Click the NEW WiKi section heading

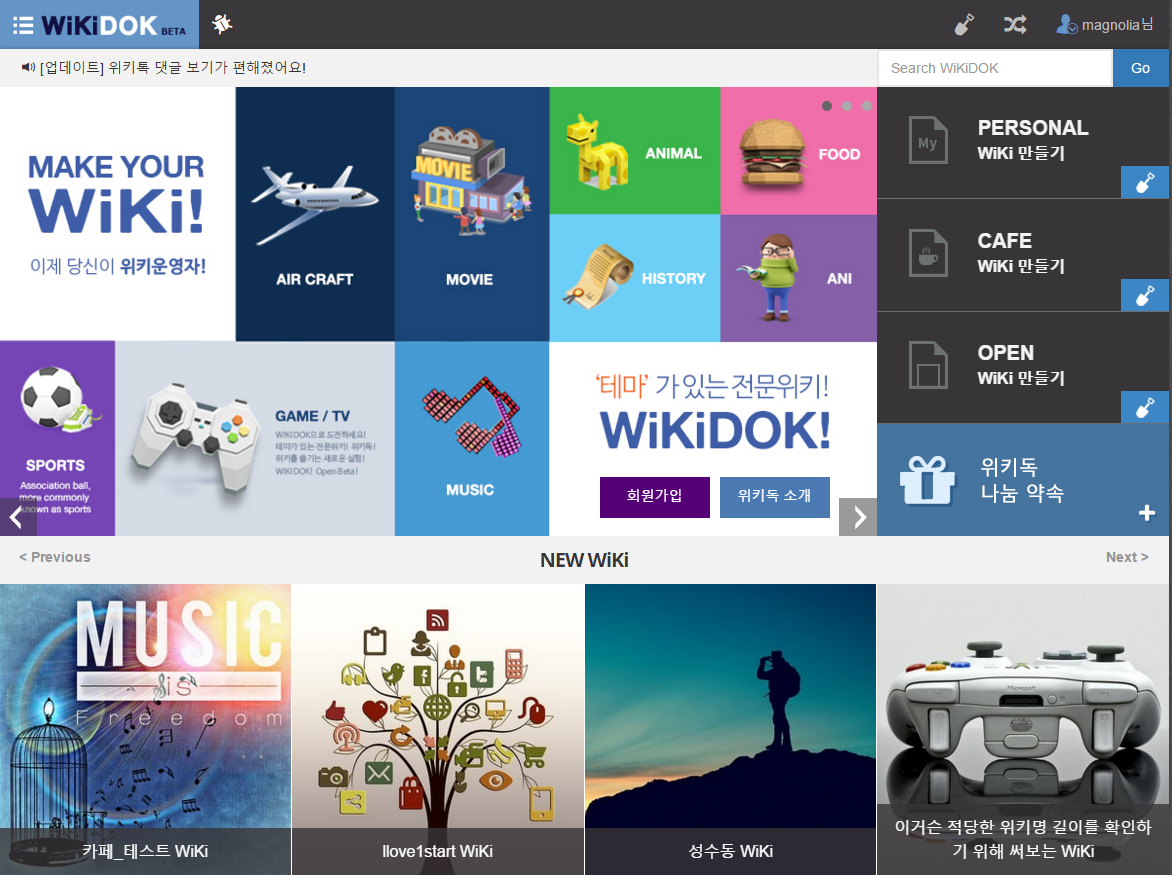585,560
